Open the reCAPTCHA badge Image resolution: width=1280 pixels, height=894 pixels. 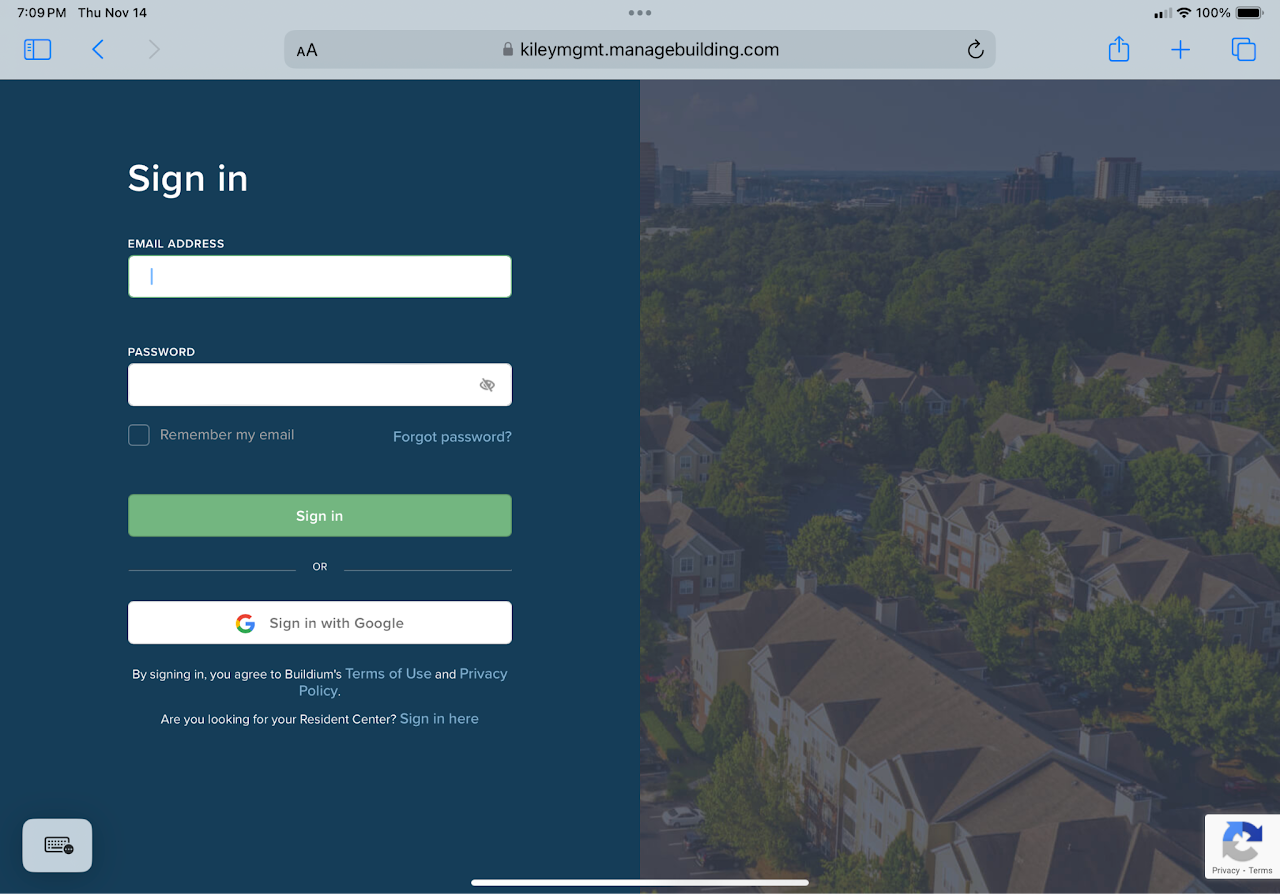pos(1242,847)
